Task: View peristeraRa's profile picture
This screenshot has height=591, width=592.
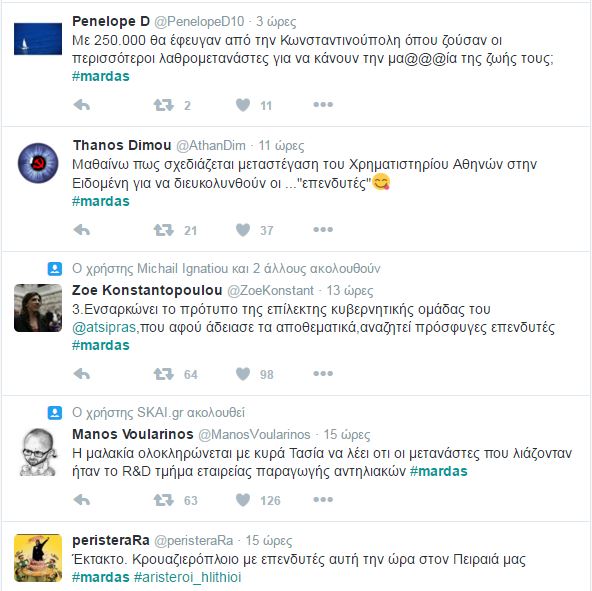Action: click(38, 558)
